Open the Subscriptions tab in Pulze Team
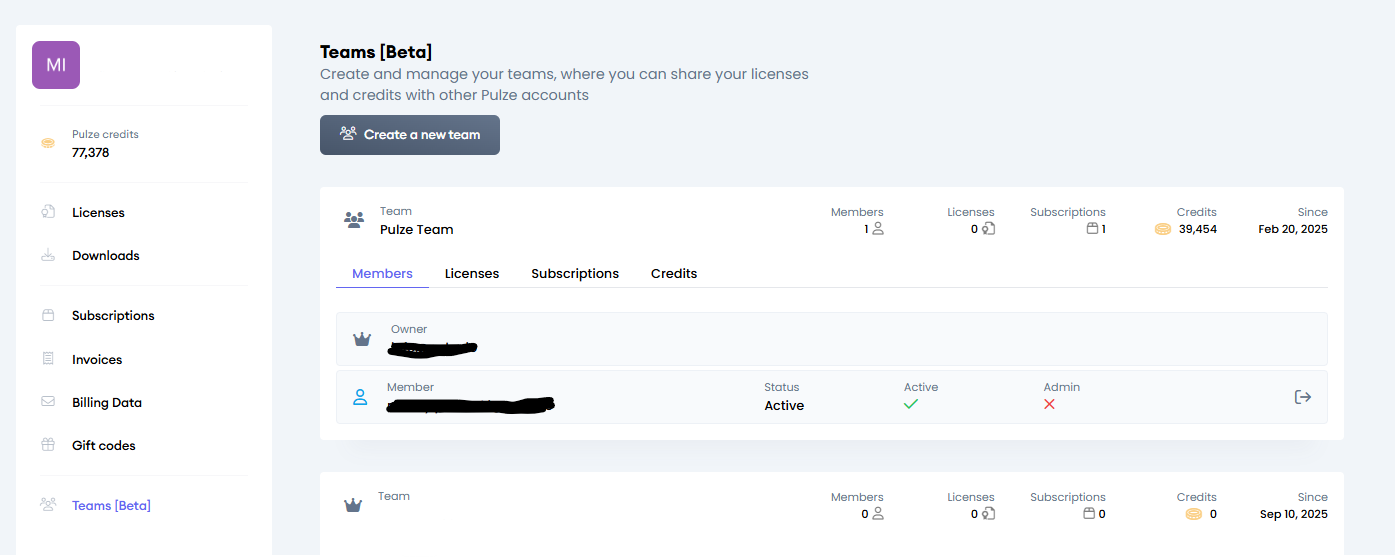 coord(575,273)
